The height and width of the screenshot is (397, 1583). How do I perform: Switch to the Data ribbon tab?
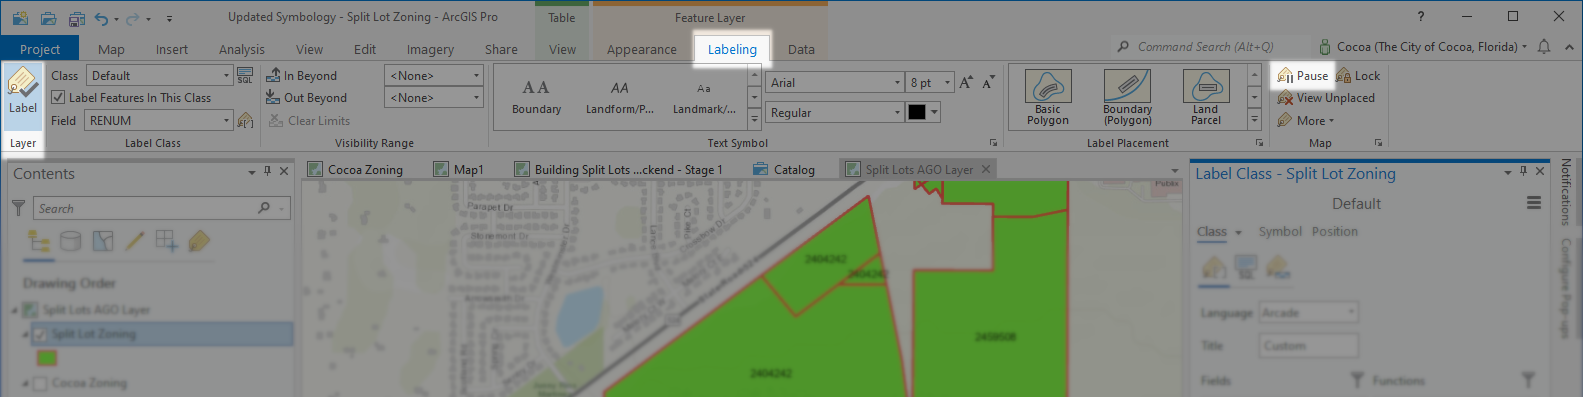coord(801,49)
